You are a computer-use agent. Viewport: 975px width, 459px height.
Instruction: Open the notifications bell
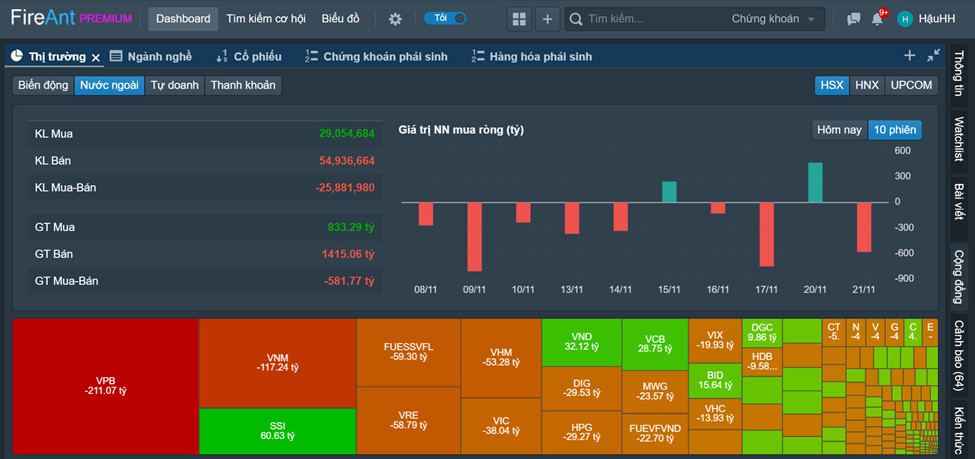pyautogui.click(x=877, y=19)
